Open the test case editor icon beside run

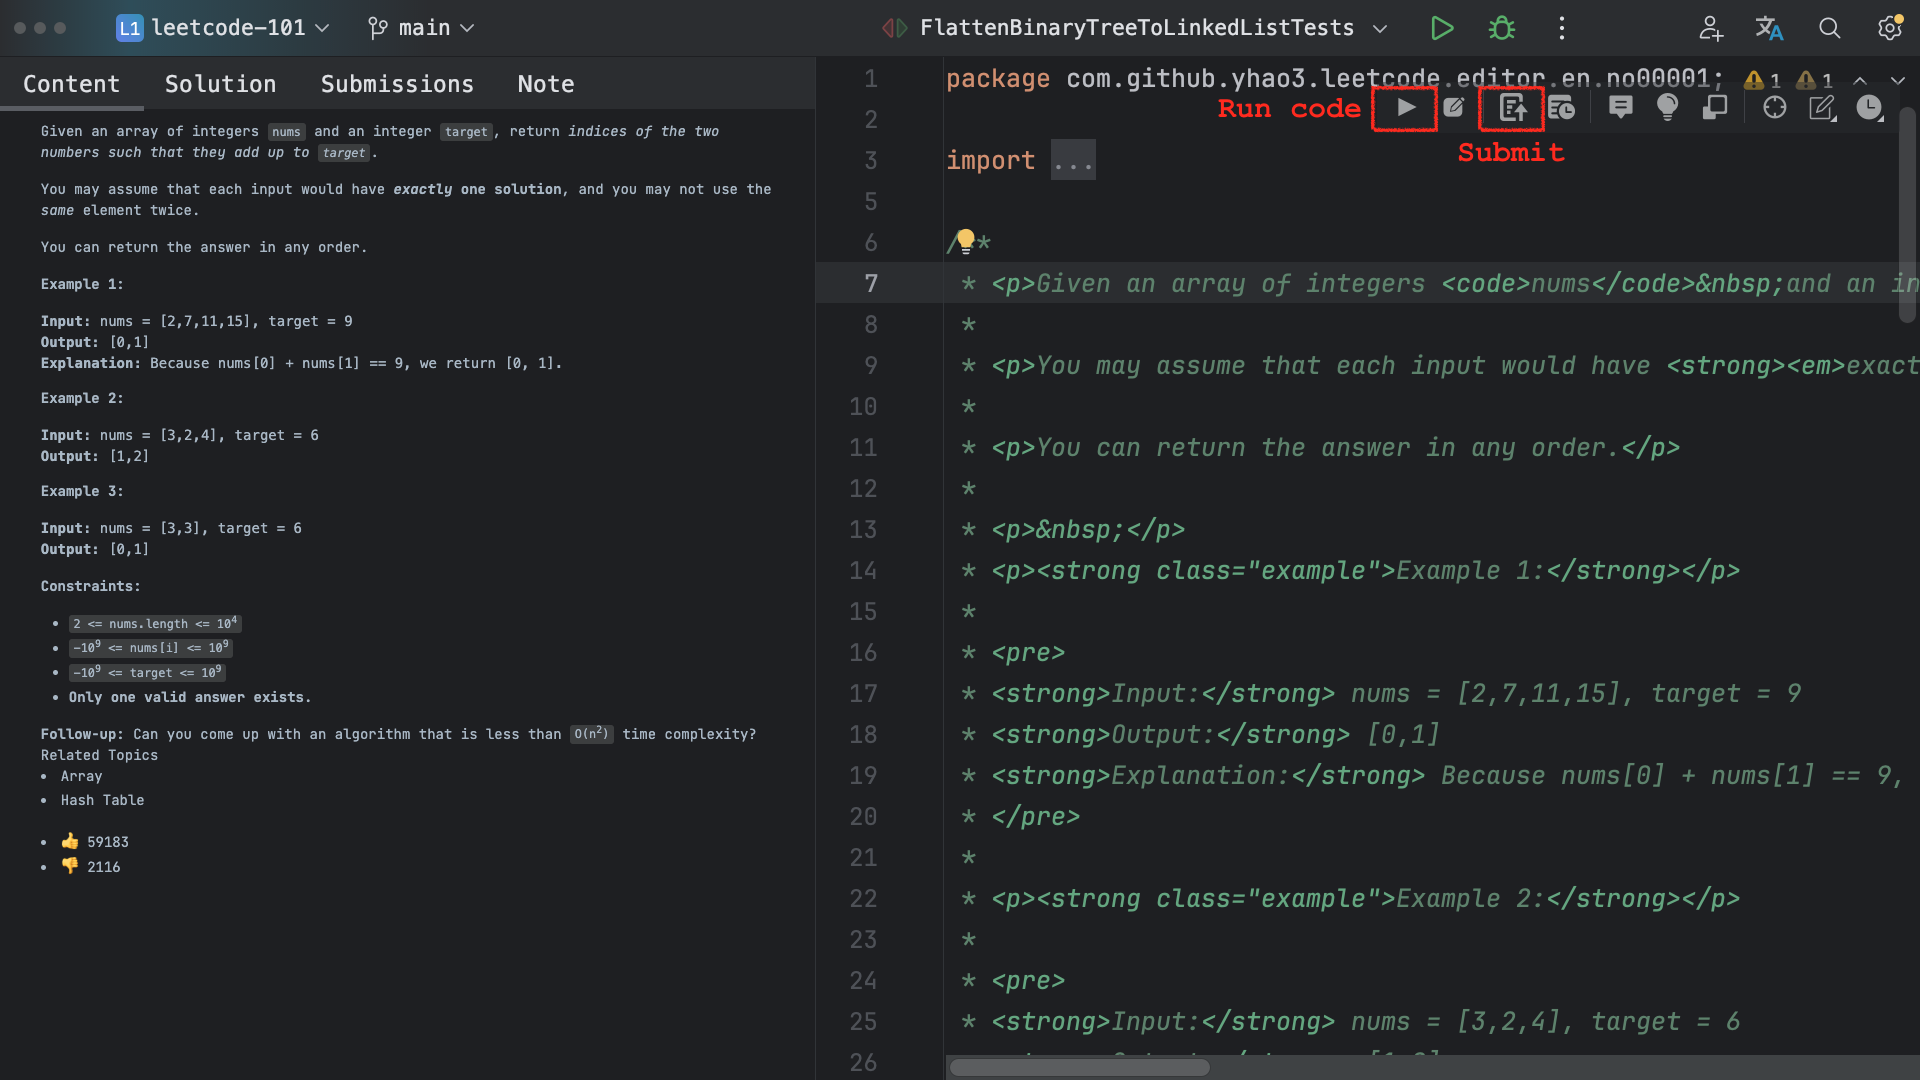[x=1455, y=108]
